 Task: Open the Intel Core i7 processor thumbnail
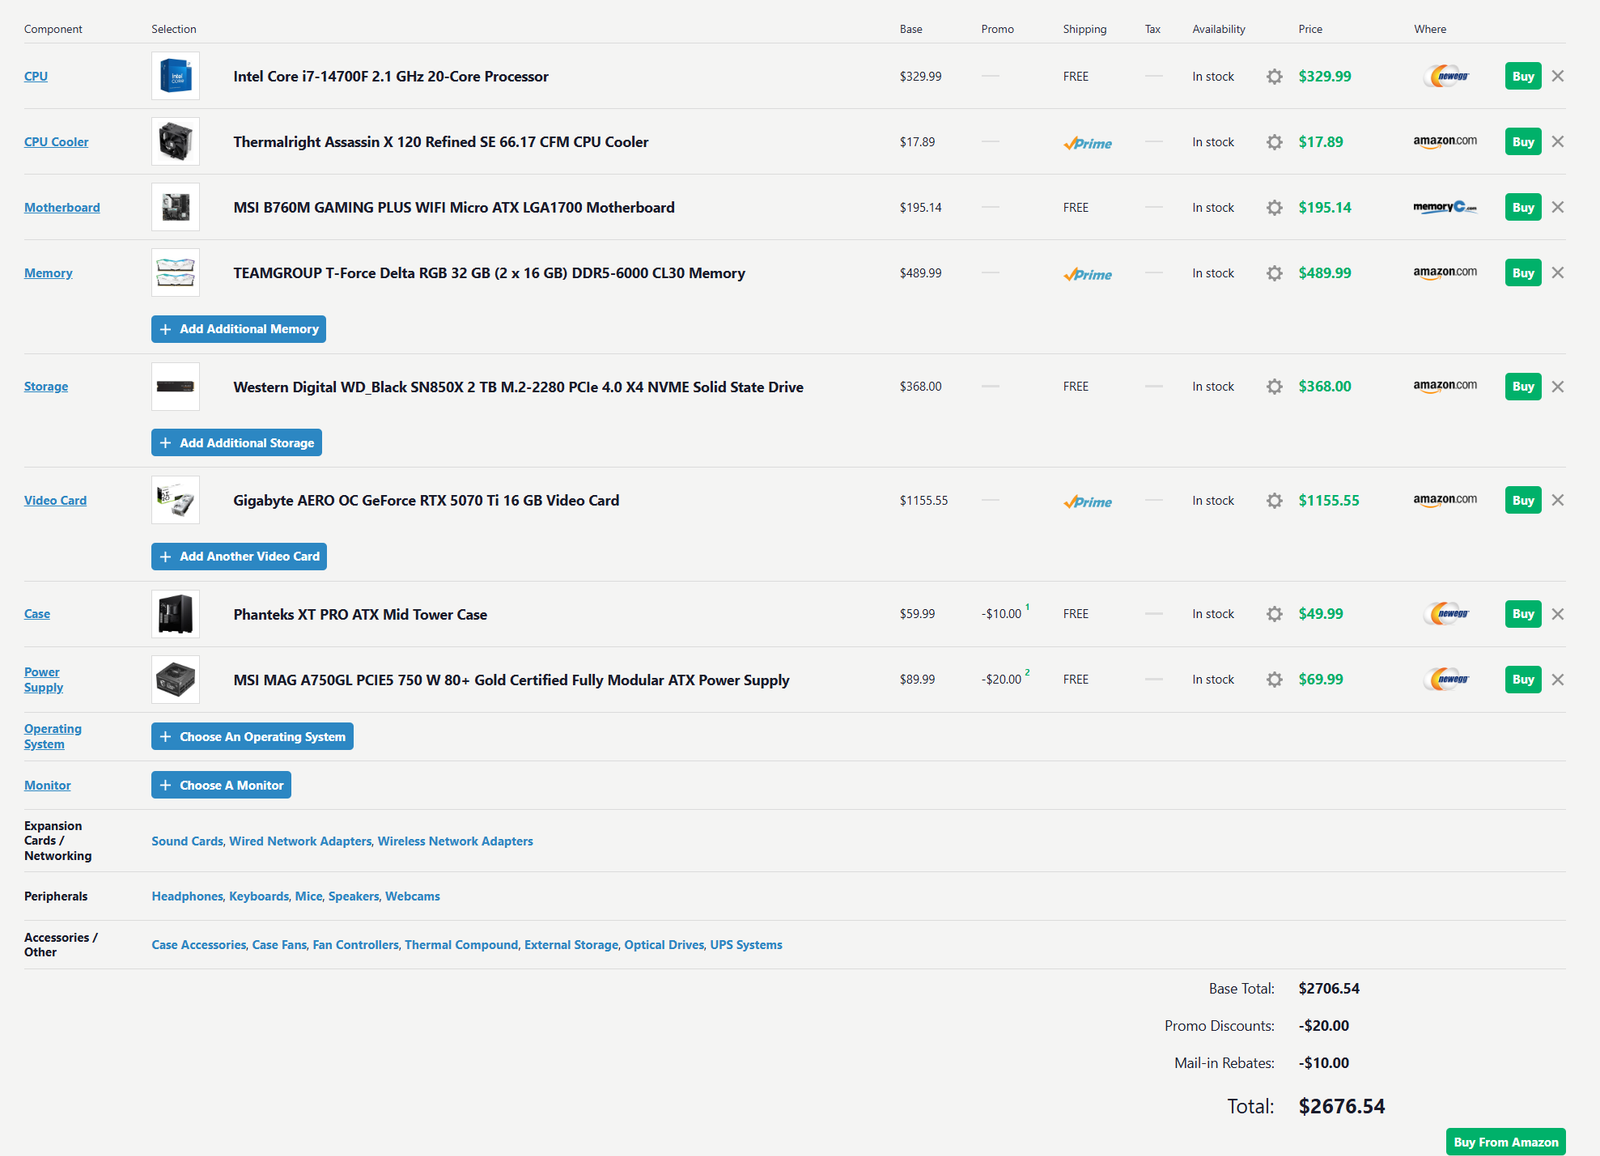176,76
